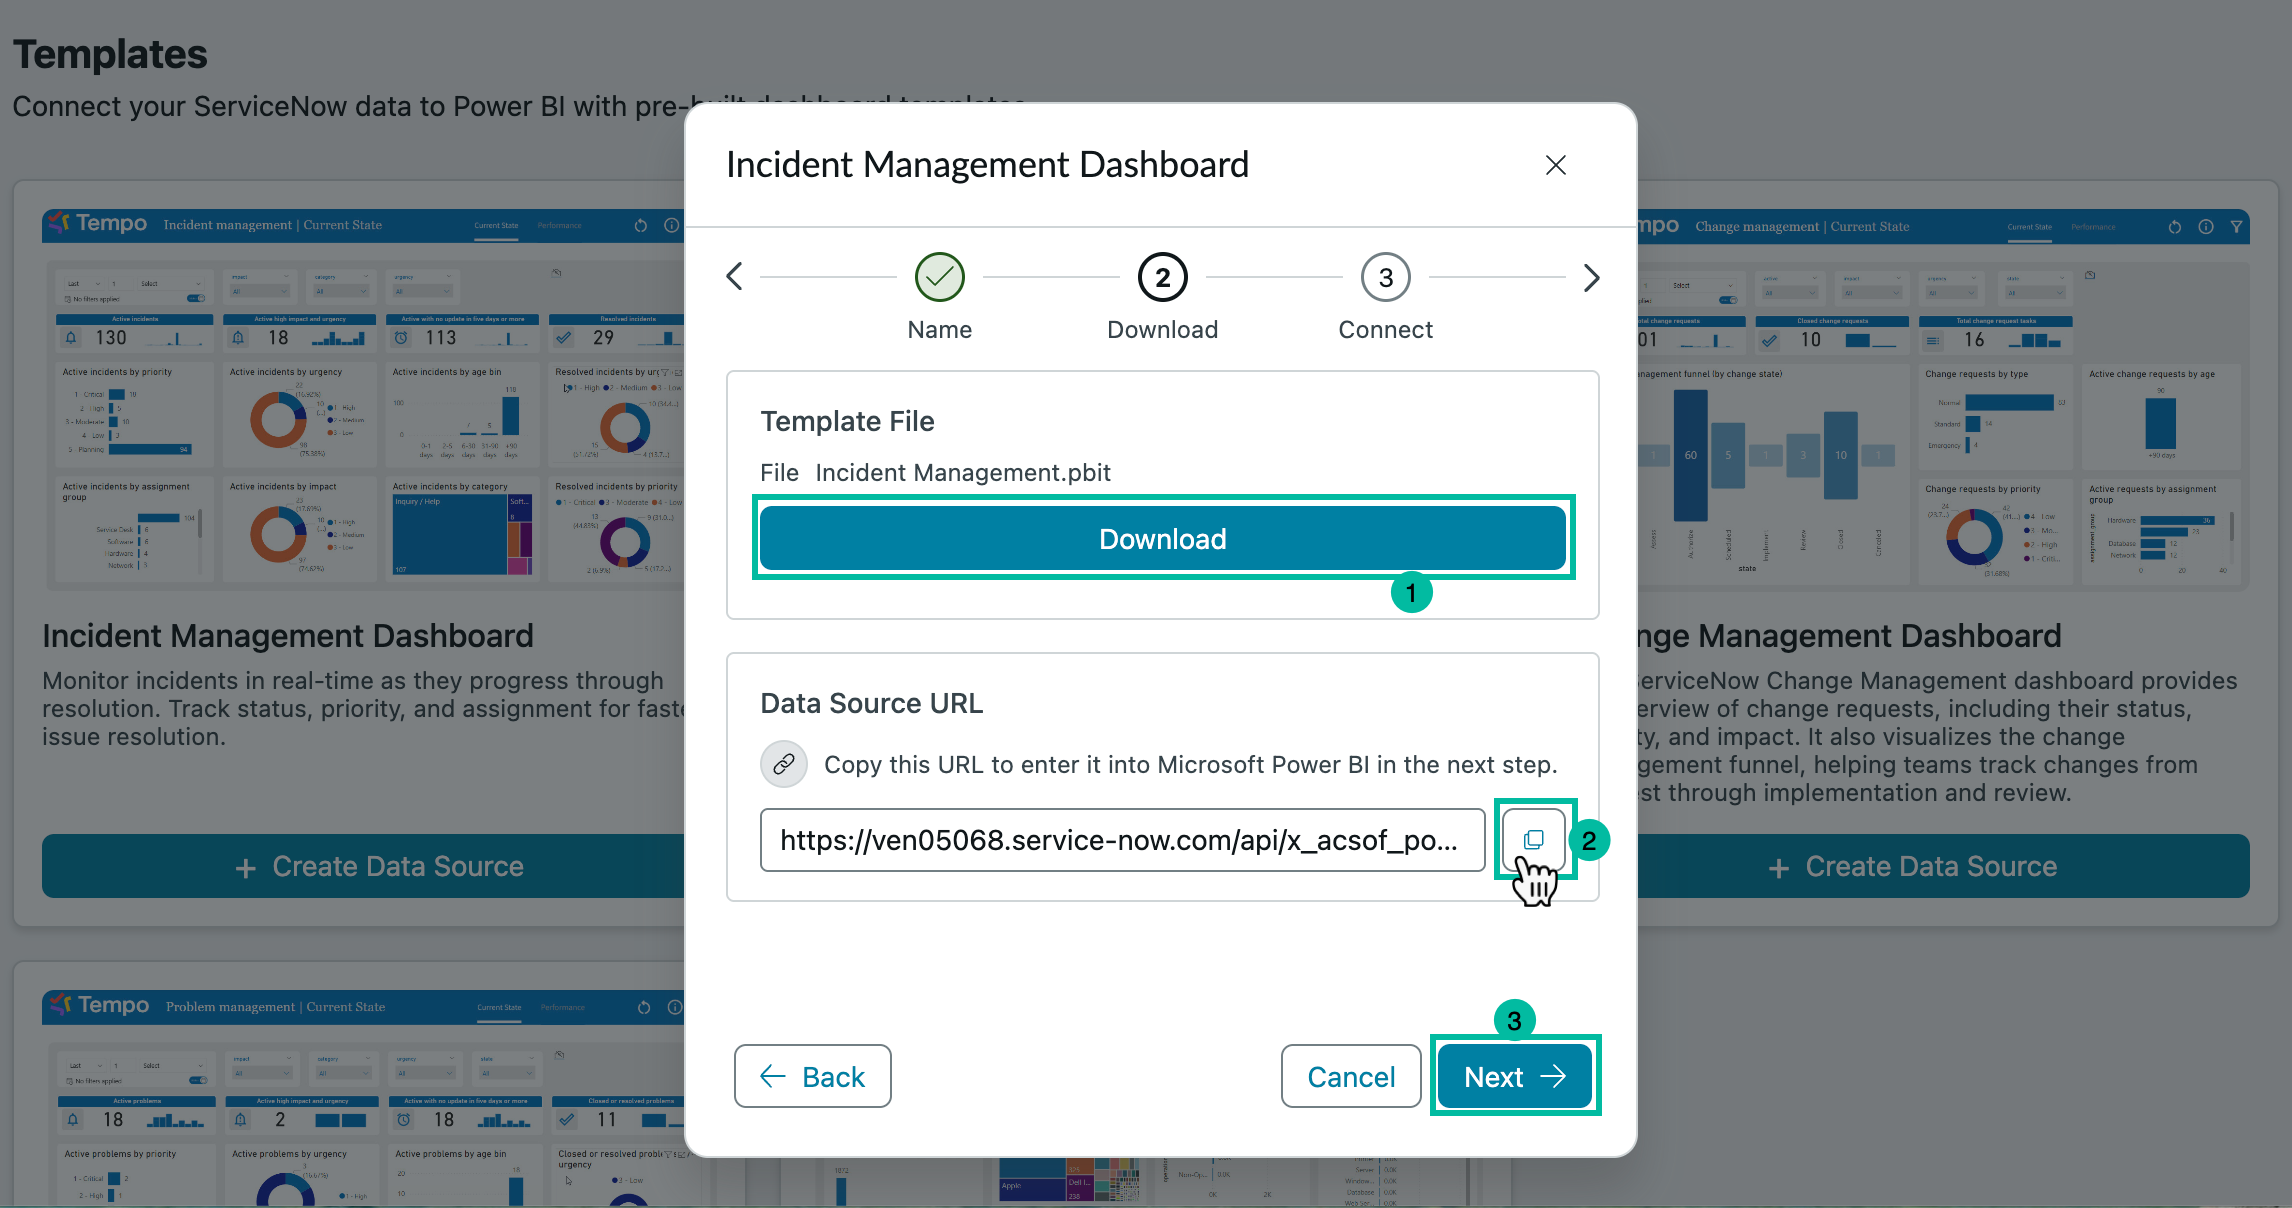Image resolution: width=2292 pixels, height=1208 pixels.
Task: Click the Template File section heading
Action: click(x=848, y=421)
